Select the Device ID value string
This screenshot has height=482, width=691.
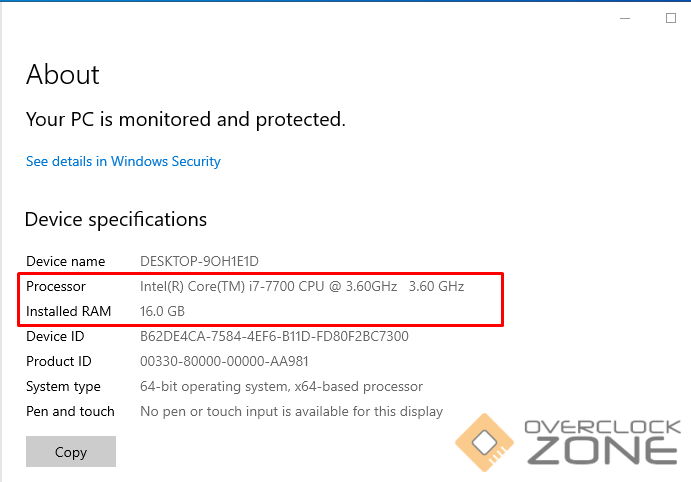(274, 336)
